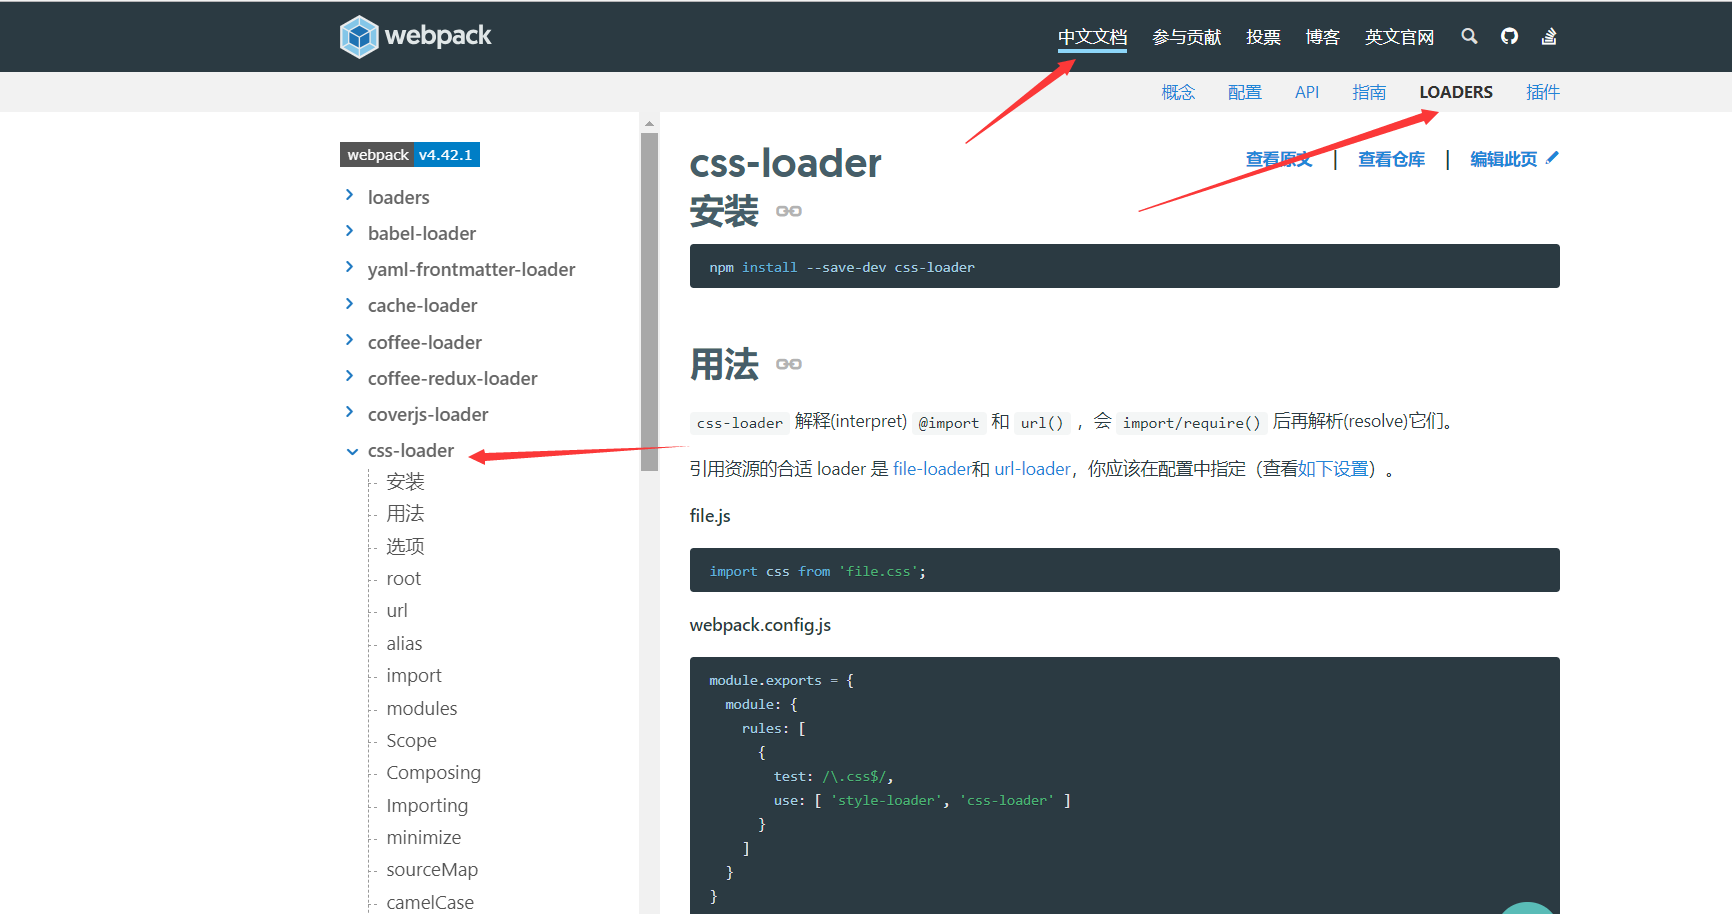Viewport: 1732px width, 914px height.
Task: Open babel-loader in the sidebar
Action: pyautogui.click(x=422, y=233)
